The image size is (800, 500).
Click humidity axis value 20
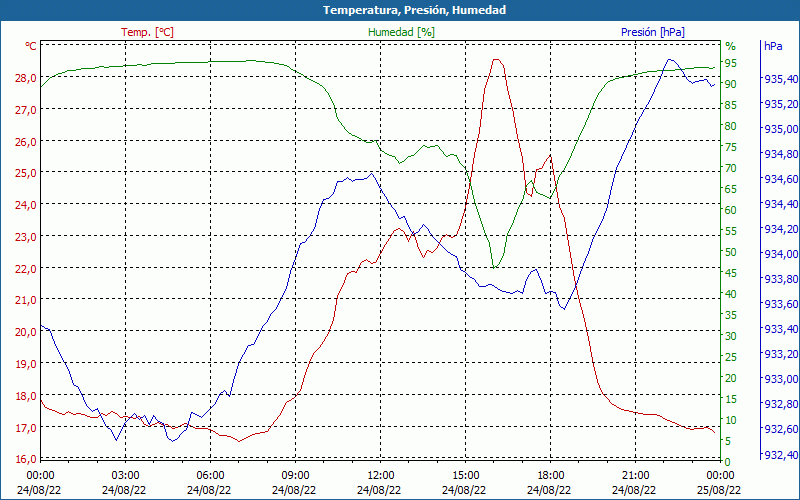coord(731,378)
